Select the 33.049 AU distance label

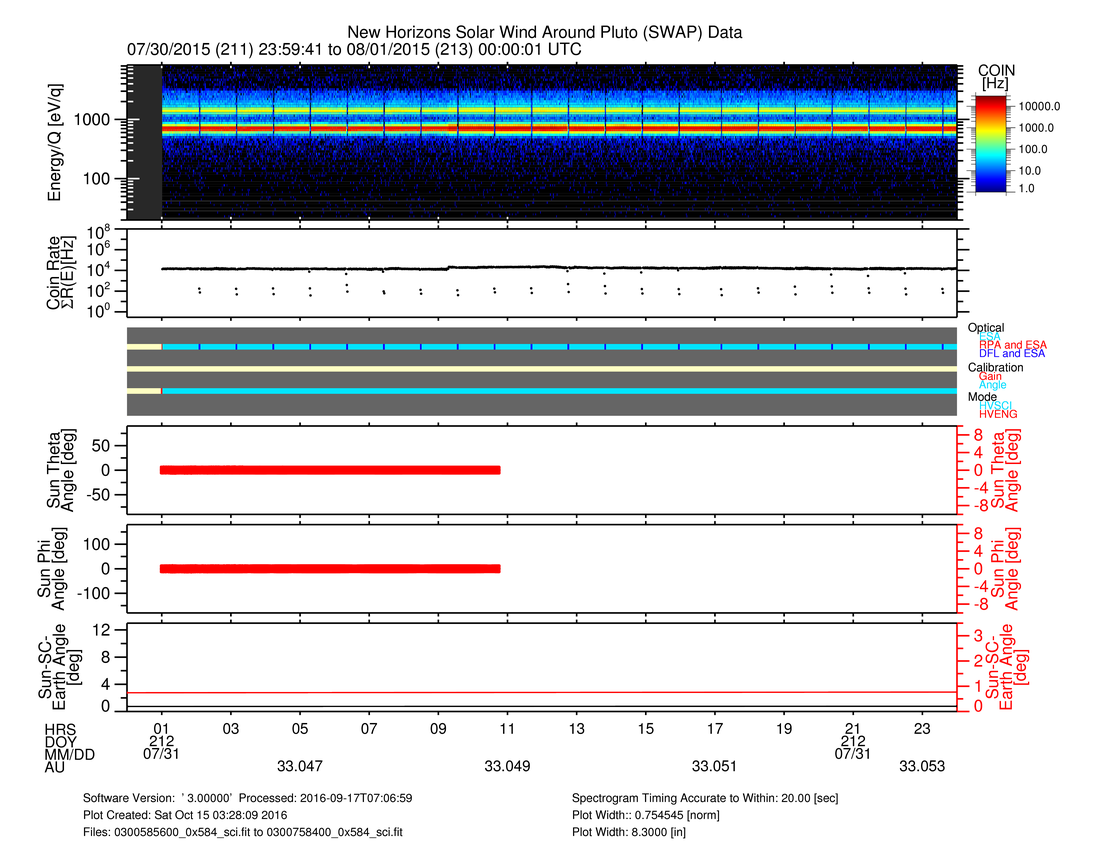507,766
